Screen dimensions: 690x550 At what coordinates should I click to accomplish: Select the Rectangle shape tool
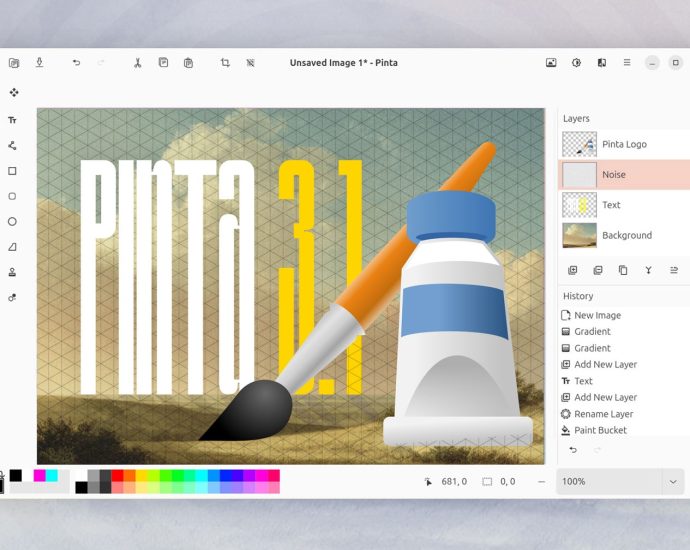click(x=13, y=171)
